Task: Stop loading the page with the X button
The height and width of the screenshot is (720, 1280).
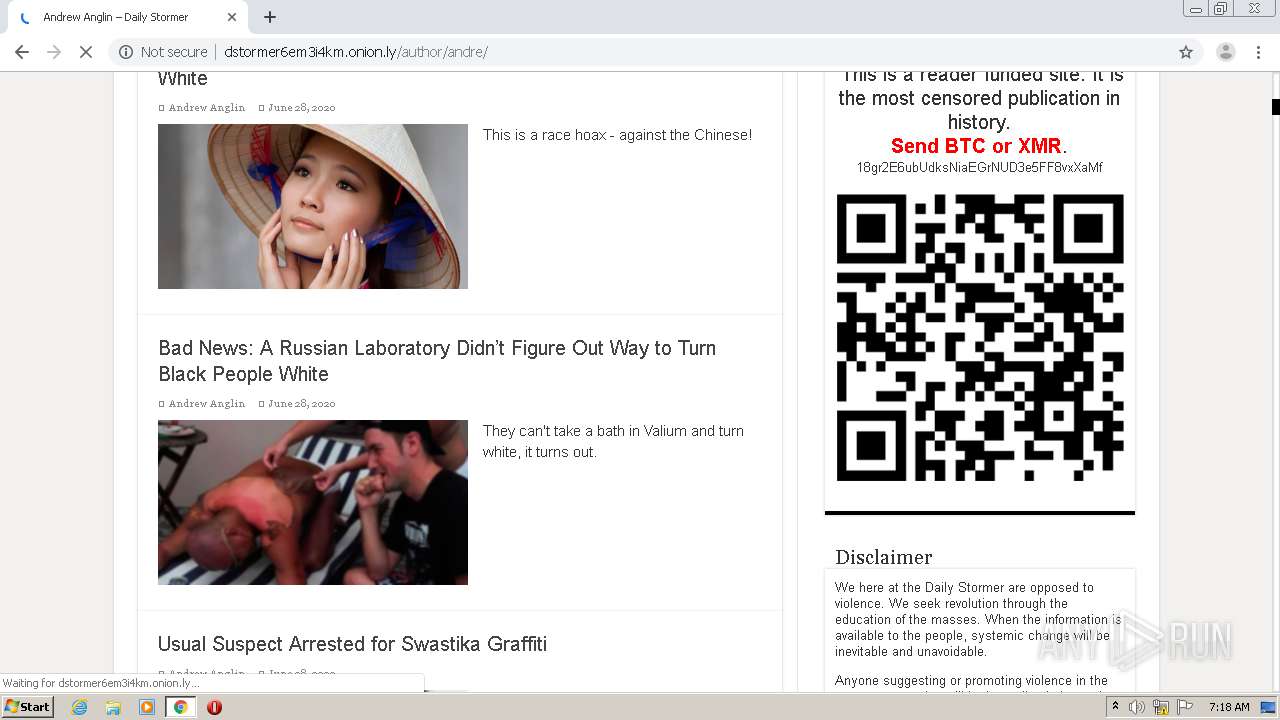Action: click(x=86, y=52)
